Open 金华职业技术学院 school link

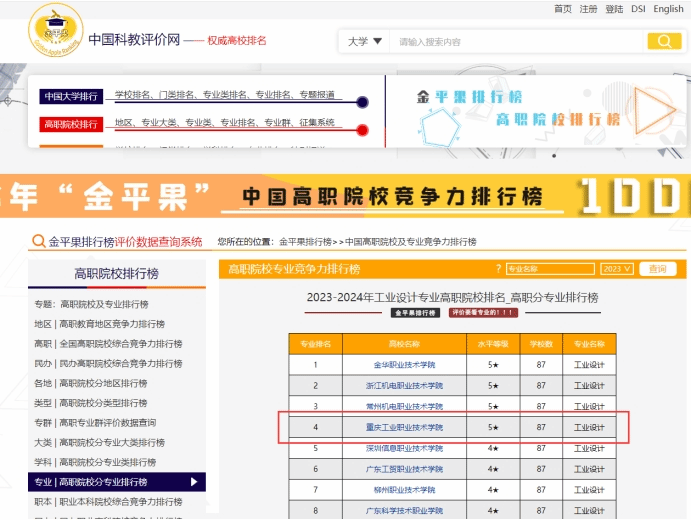point(405,365)
